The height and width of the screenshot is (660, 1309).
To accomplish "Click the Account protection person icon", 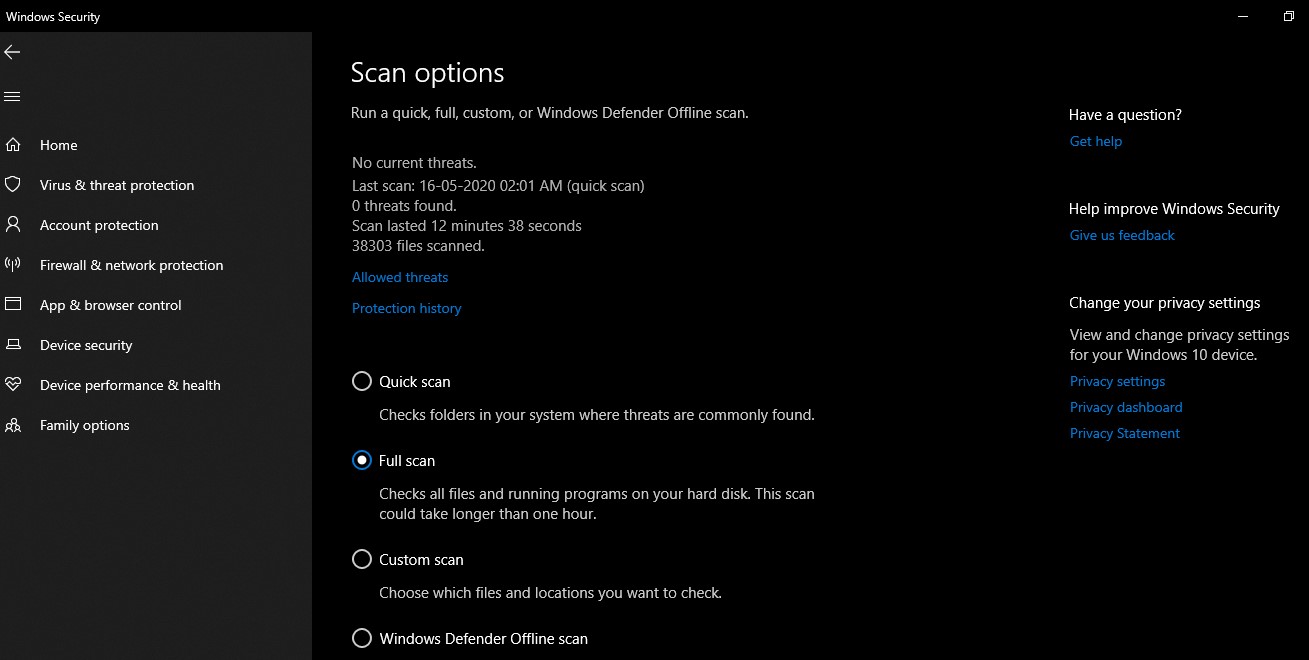I will [x=13, y=225].
